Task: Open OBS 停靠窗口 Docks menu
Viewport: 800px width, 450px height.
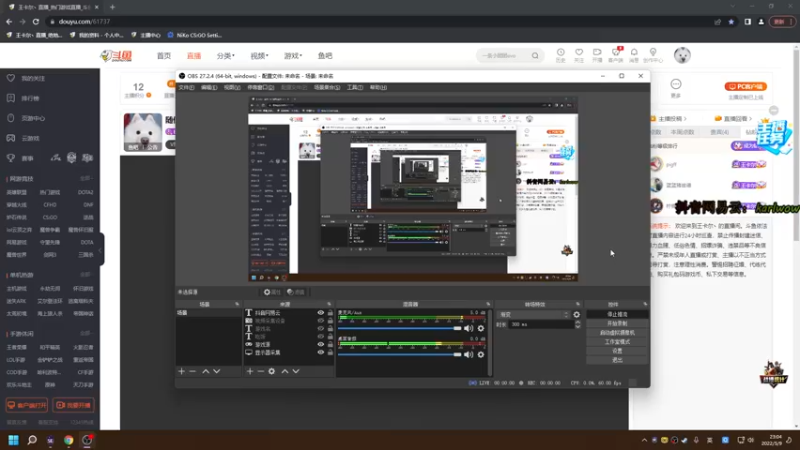Action: [260, 88]
